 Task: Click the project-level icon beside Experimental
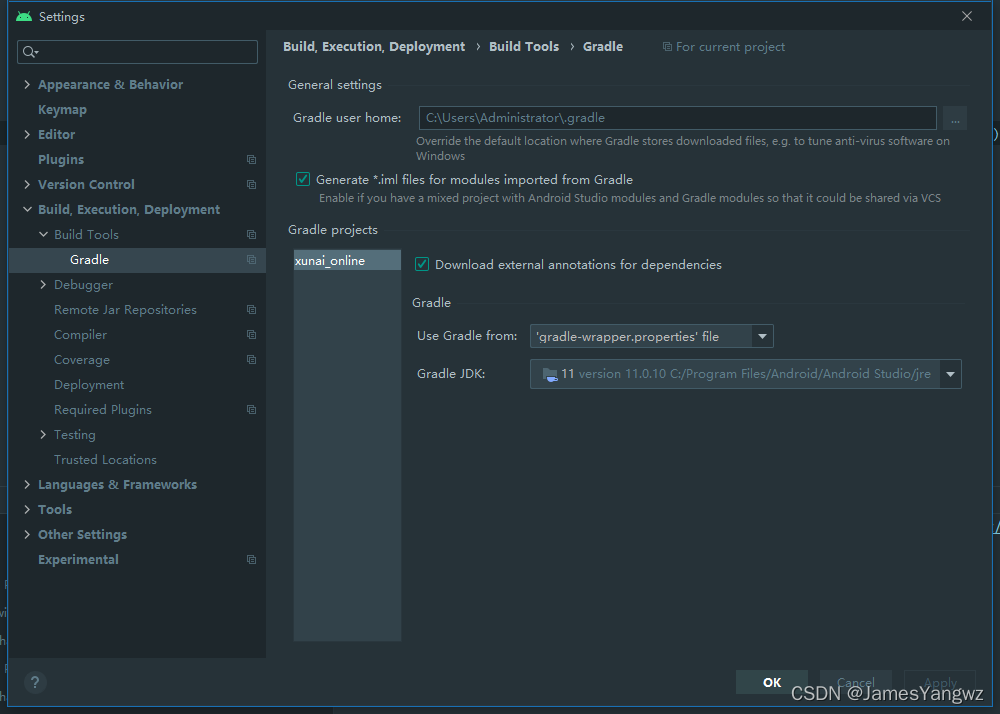point(251,559)
